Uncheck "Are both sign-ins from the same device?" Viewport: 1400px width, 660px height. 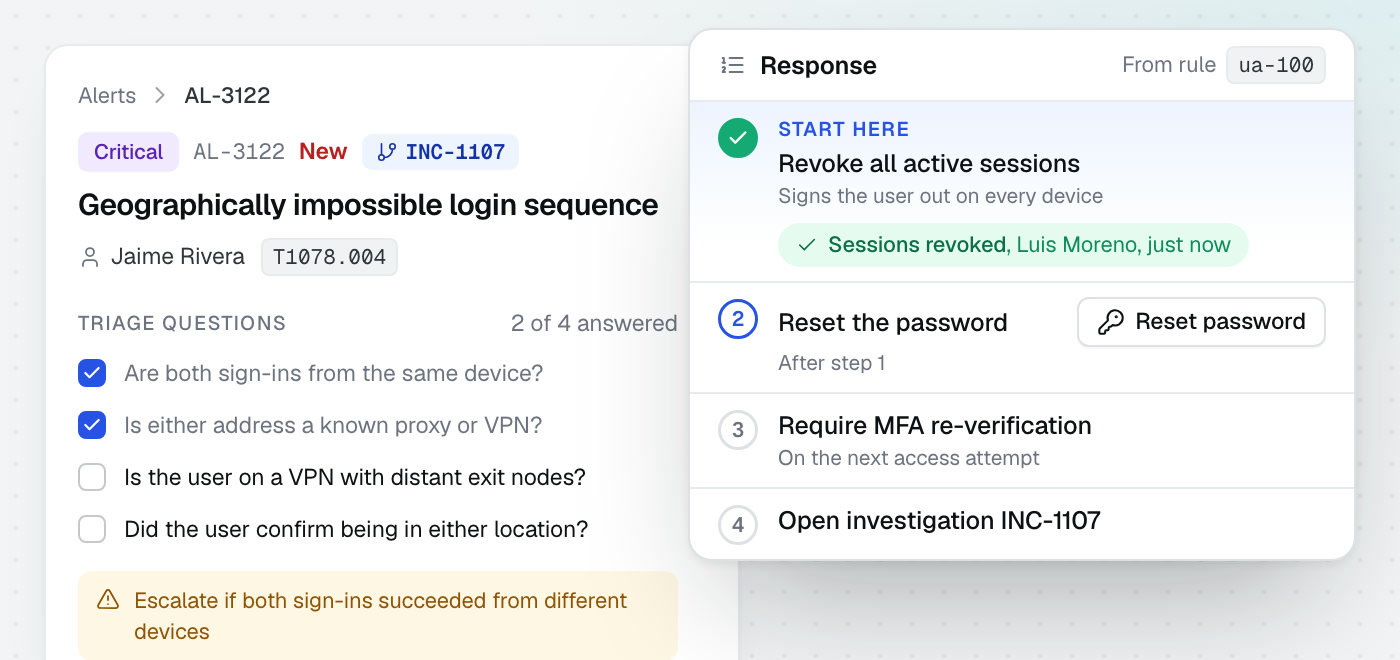92,374
